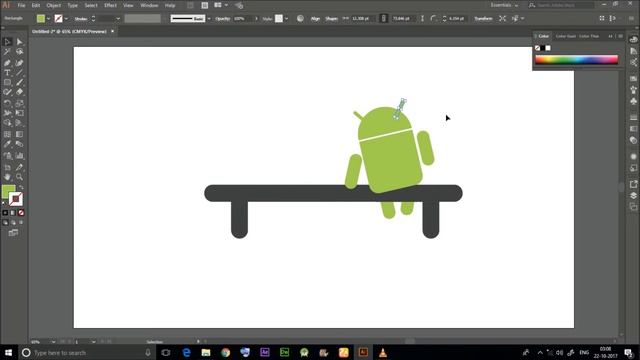Click the Stroke label link
This screenshot has width=640, height=360.
[x=81, y=19]
